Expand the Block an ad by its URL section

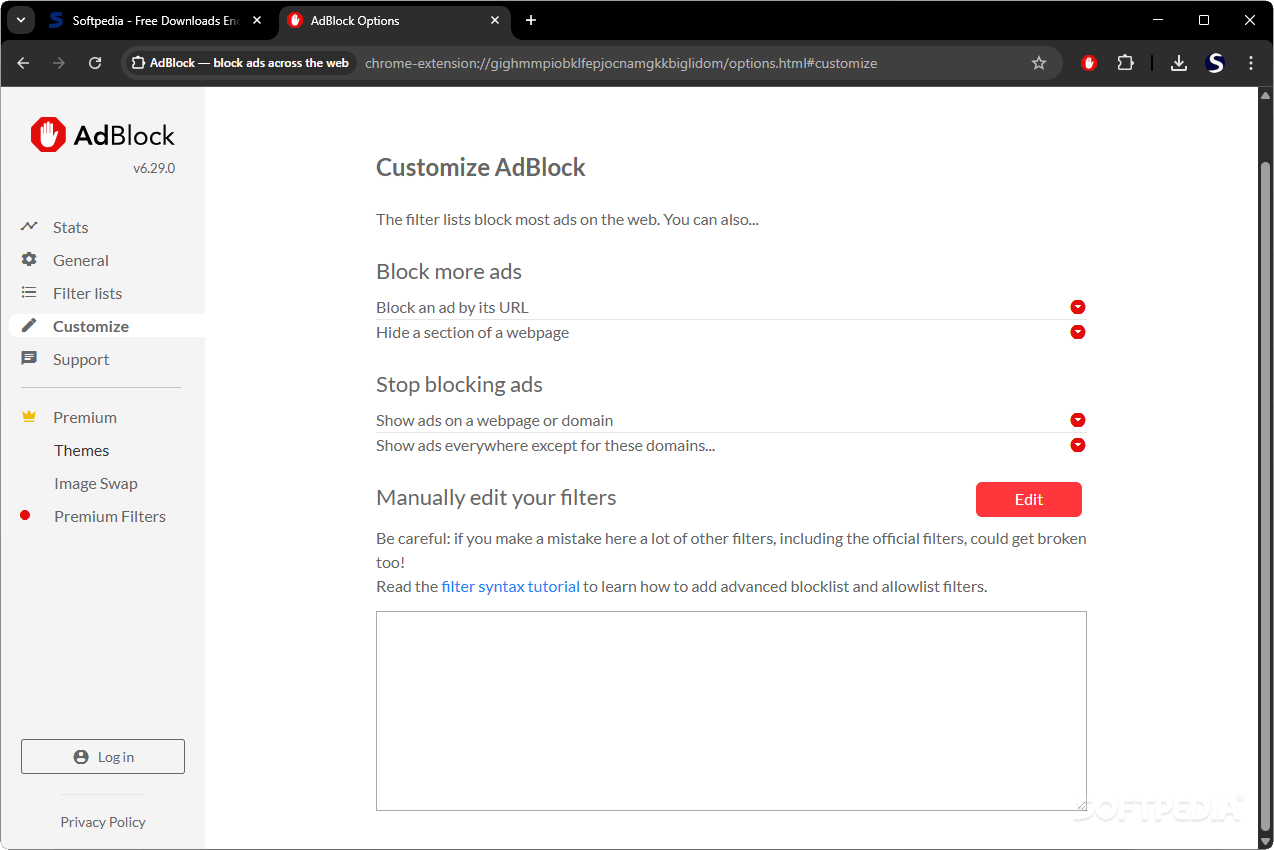[1077, 307]
